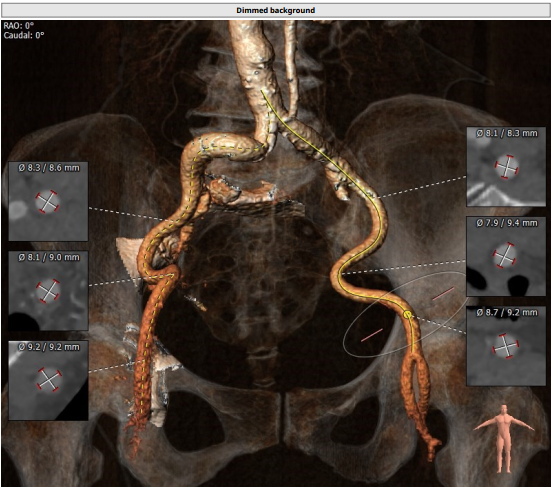Open the Ø 8.3 / 8.6 mm cross-section thumbnail
Screen dimensions: 553x492
pos(48,202)
